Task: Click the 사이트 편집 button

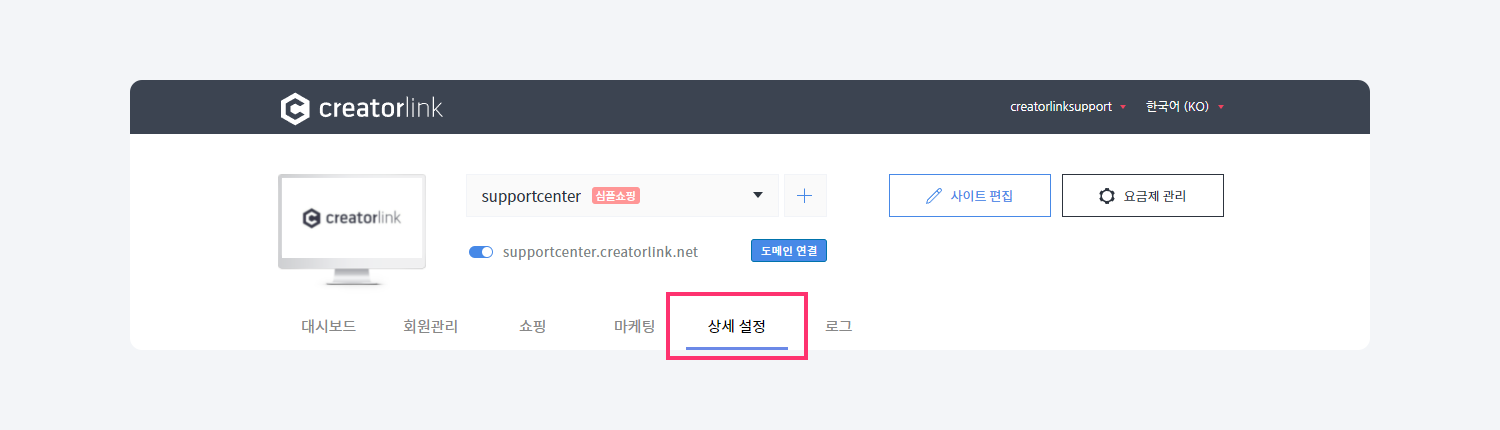Action: pyautogui.click(x=970, y=196)
